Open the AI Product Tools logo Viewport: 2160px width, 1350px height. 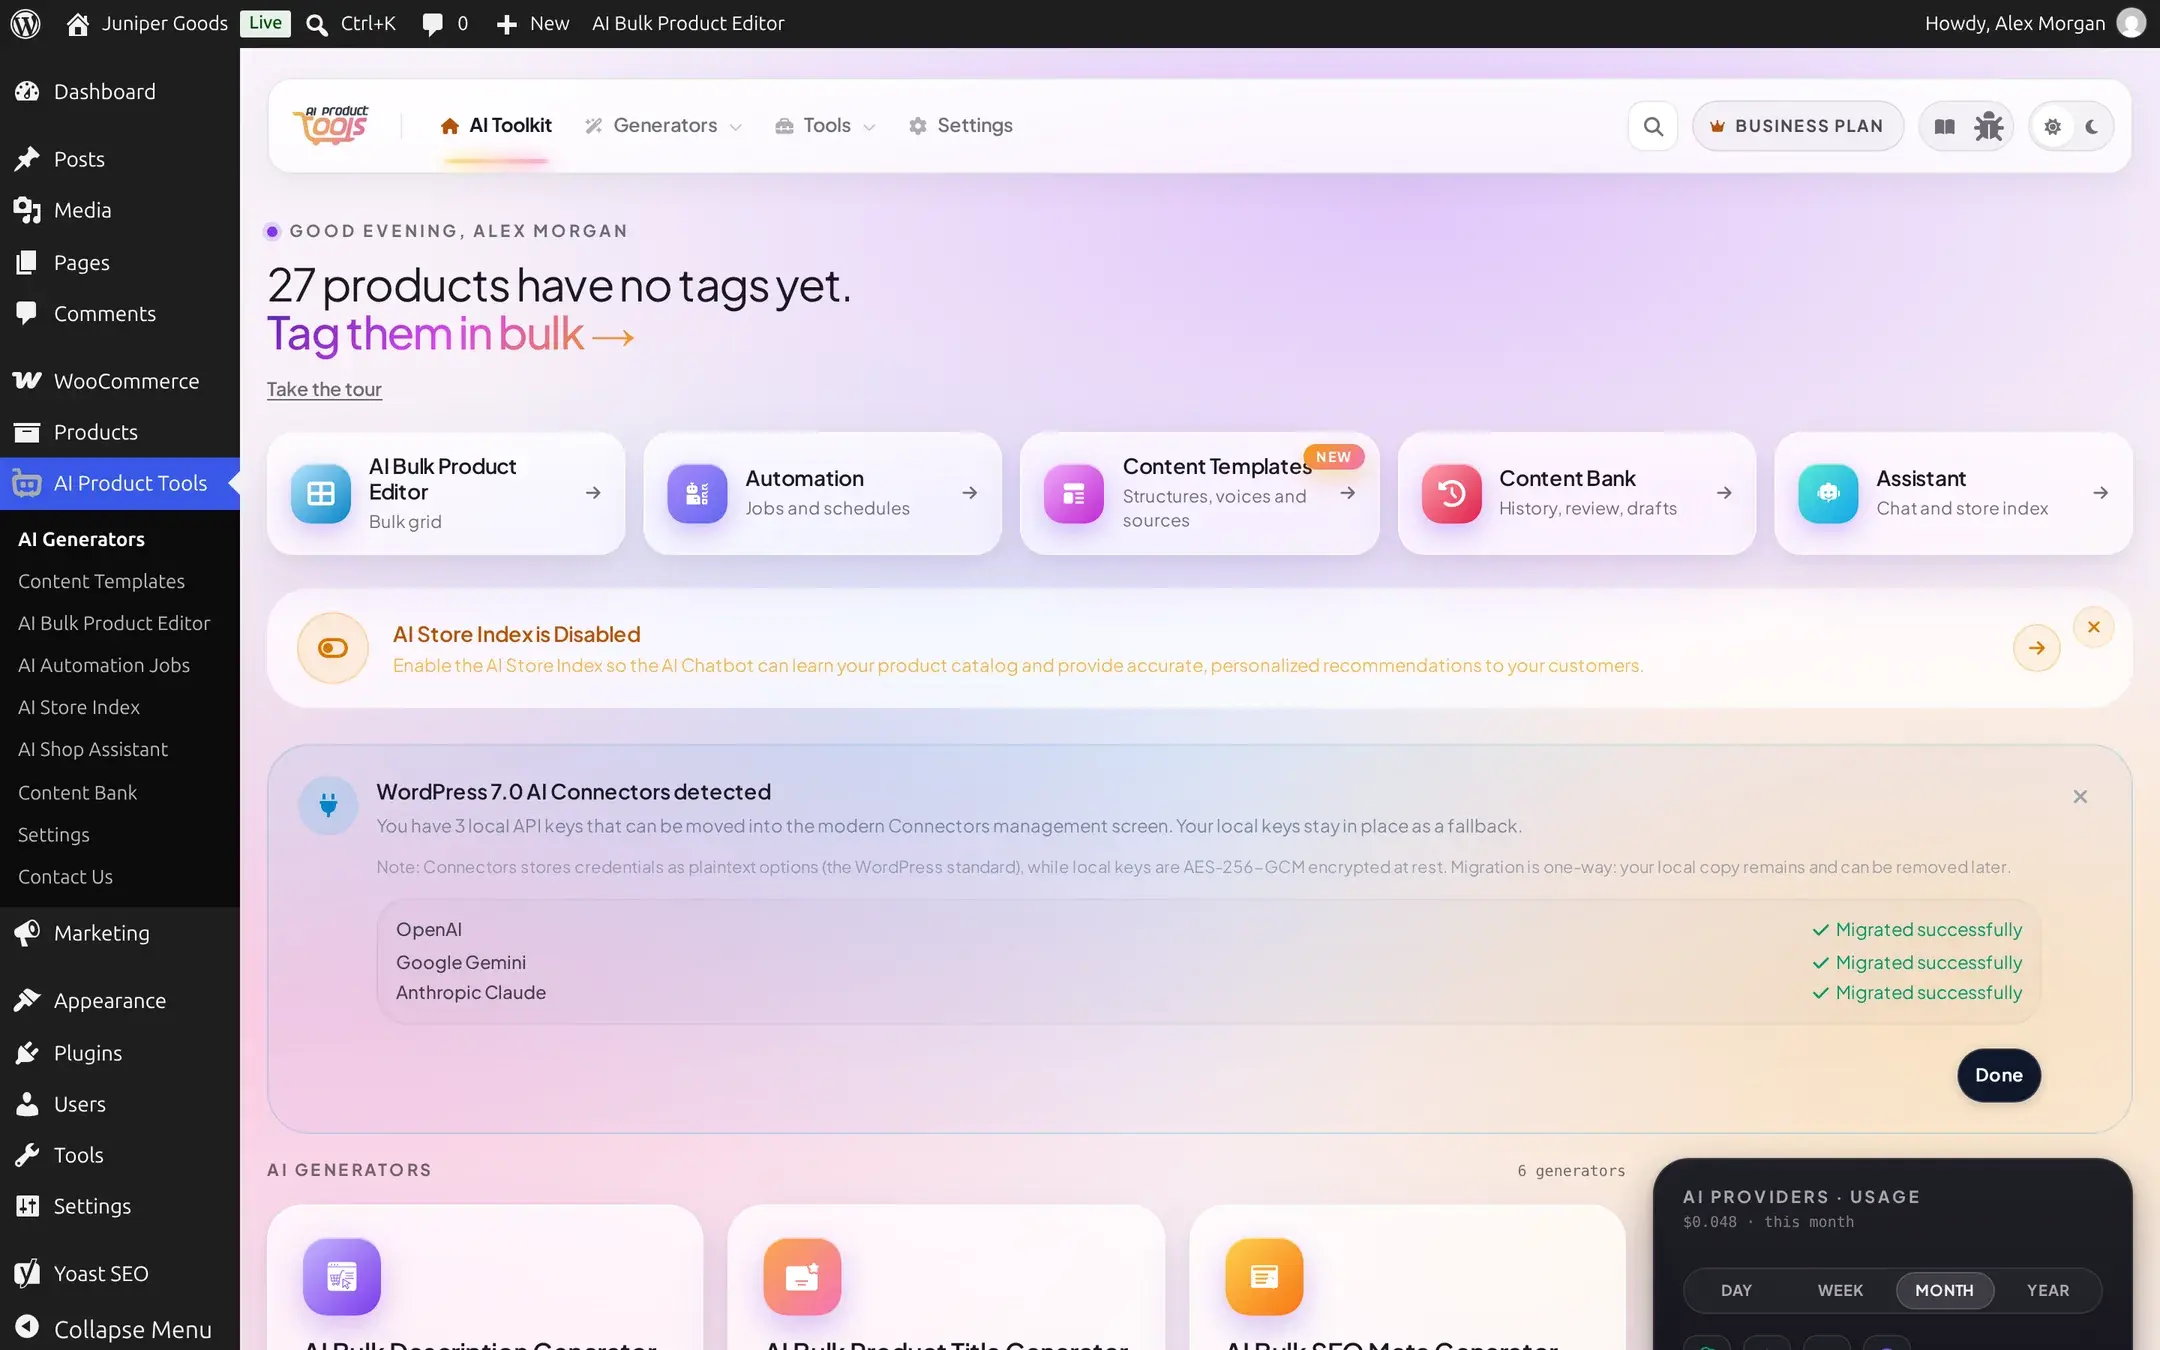pos(331,126)
